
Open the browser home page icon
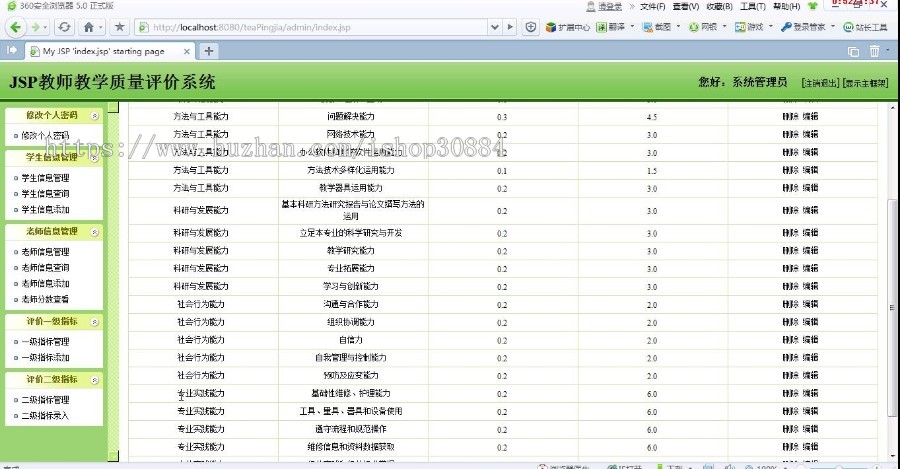88,27
